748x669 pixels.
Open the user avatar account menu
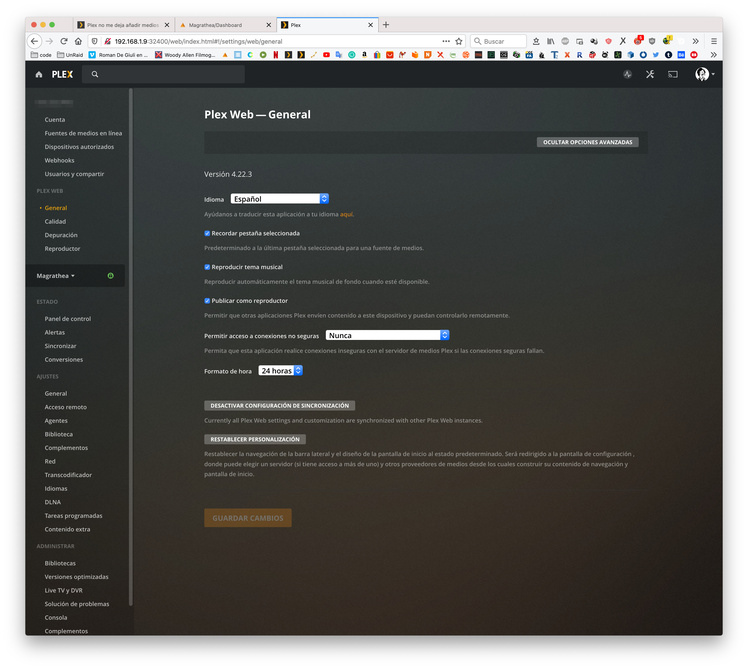point(704,74)
